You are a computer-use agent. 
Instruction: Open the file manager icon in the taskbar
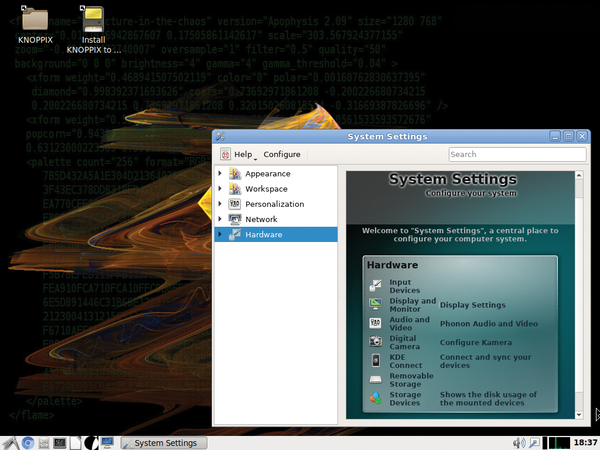pyautogui.click(x=44, y=443)
